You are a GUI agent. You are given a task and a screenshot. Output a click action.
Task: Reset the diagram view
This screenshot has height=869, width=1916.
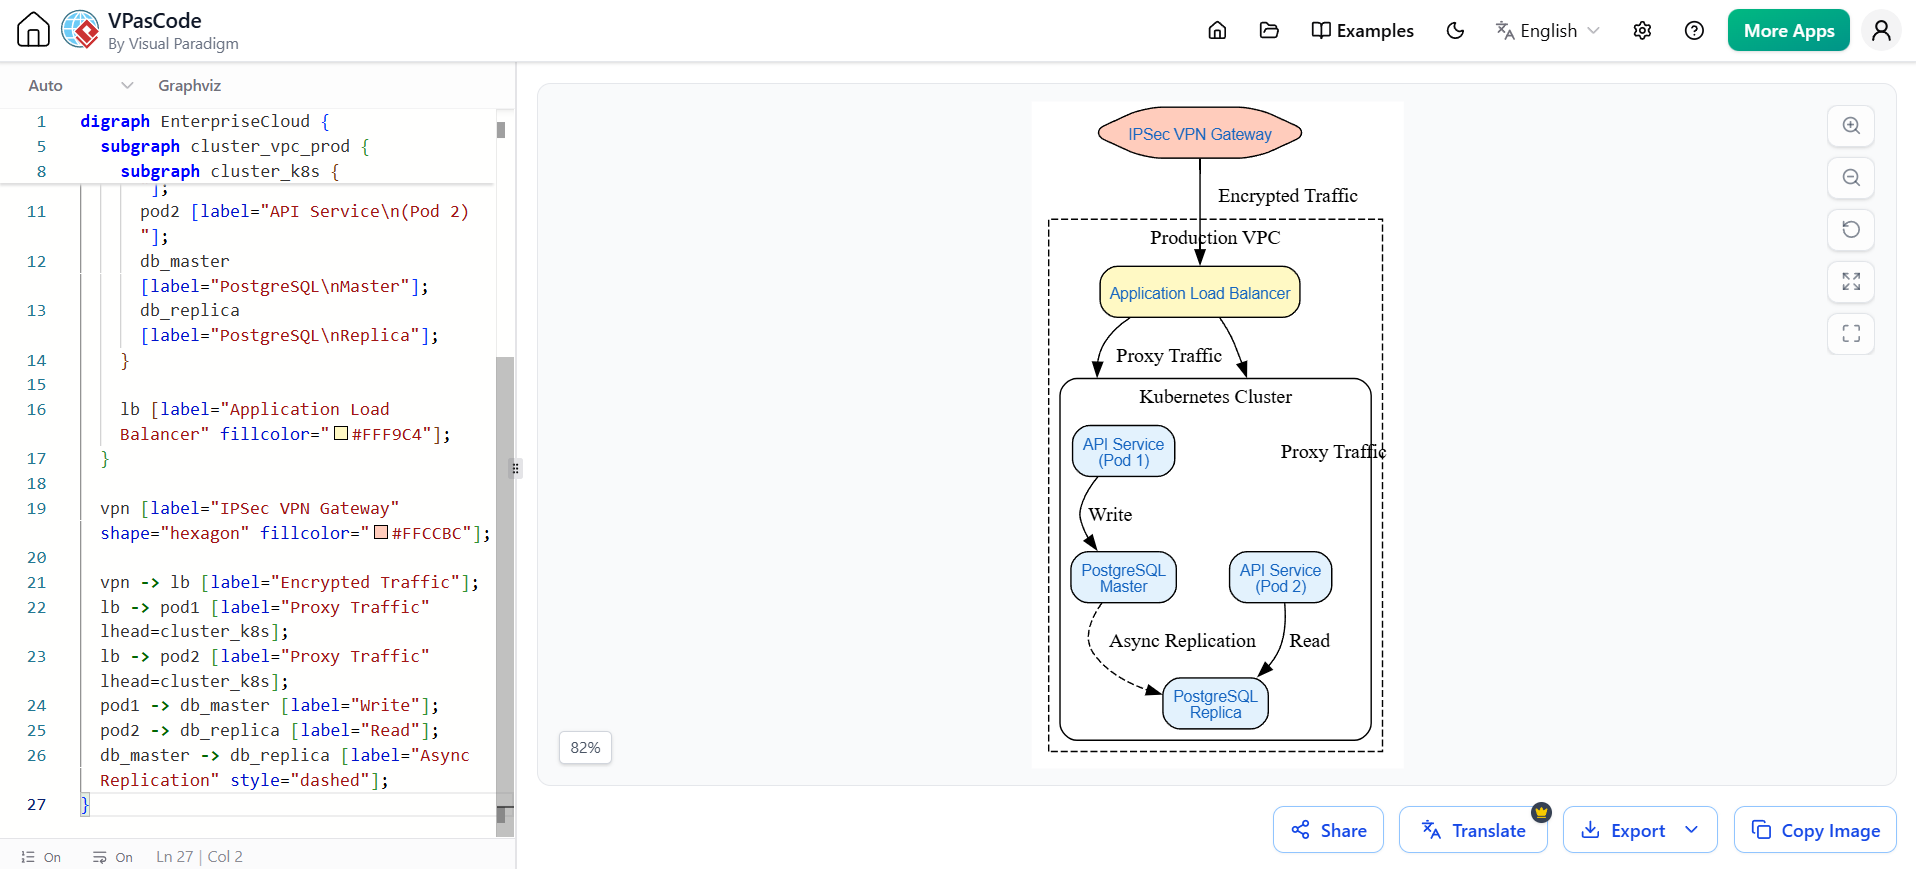click(1851, 230)
